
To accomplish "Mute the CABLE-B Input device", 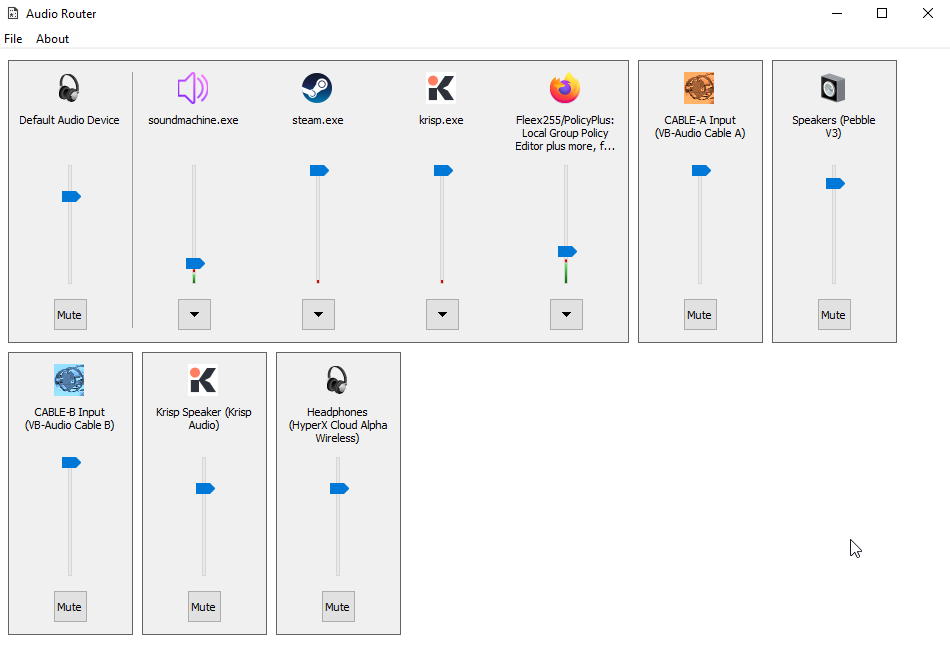I will pyautogui.click(x=70, y=606).
